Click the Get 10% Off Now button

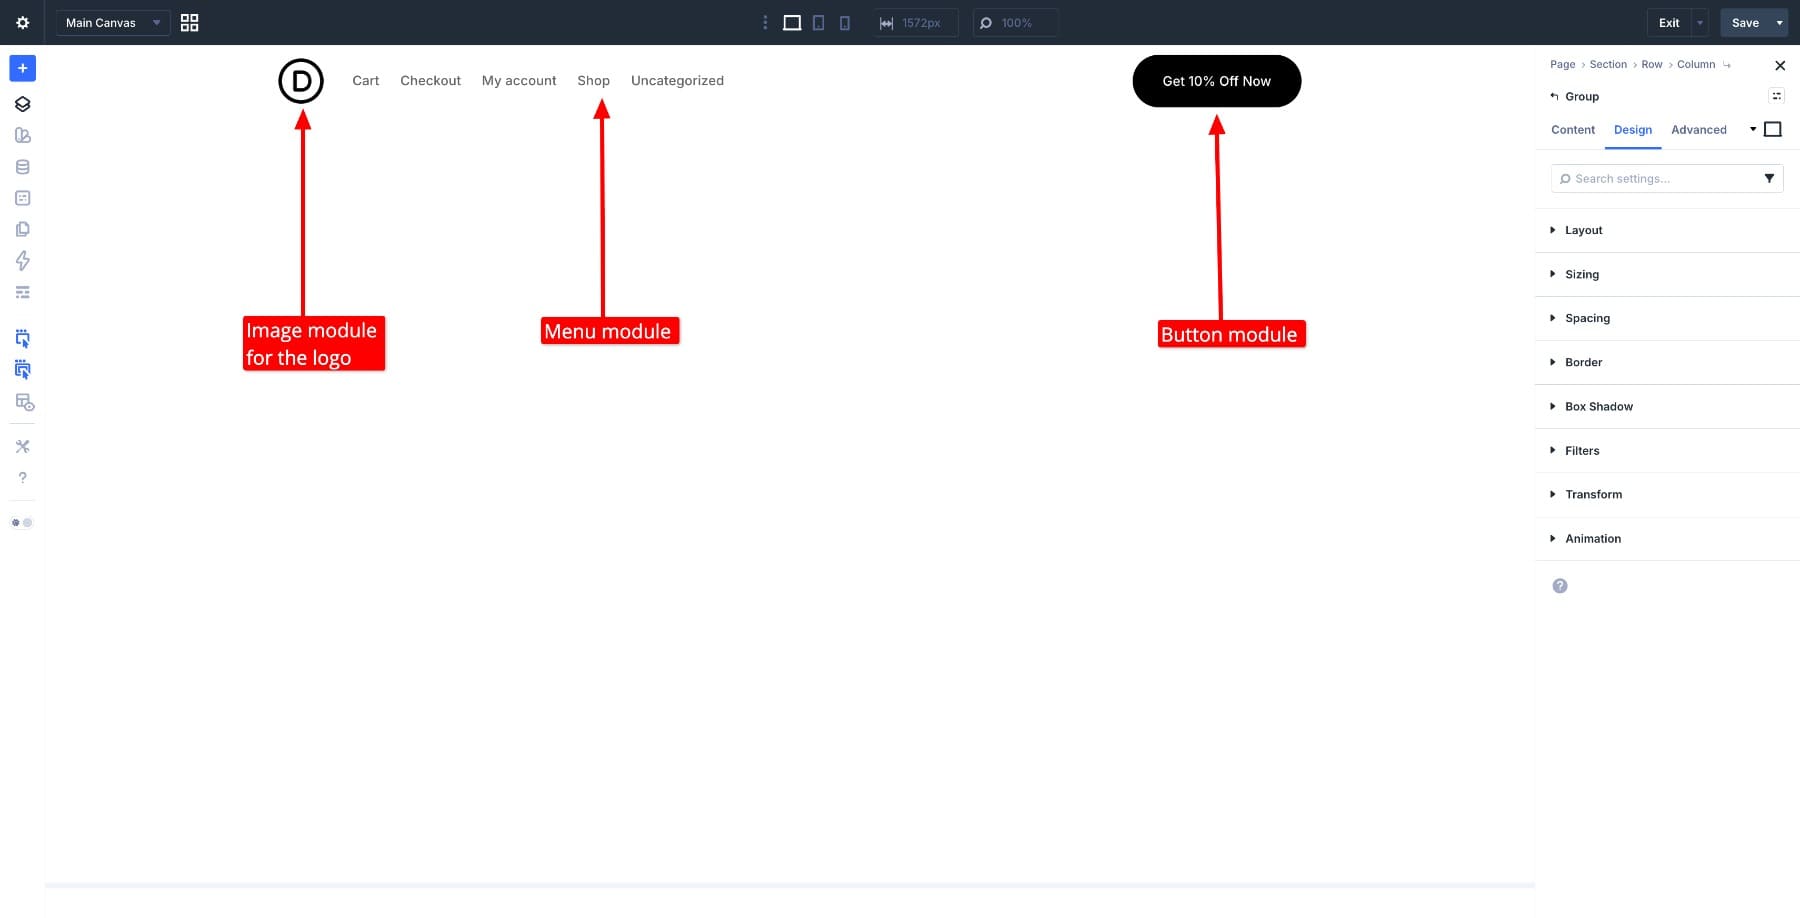pos(1216,81)
